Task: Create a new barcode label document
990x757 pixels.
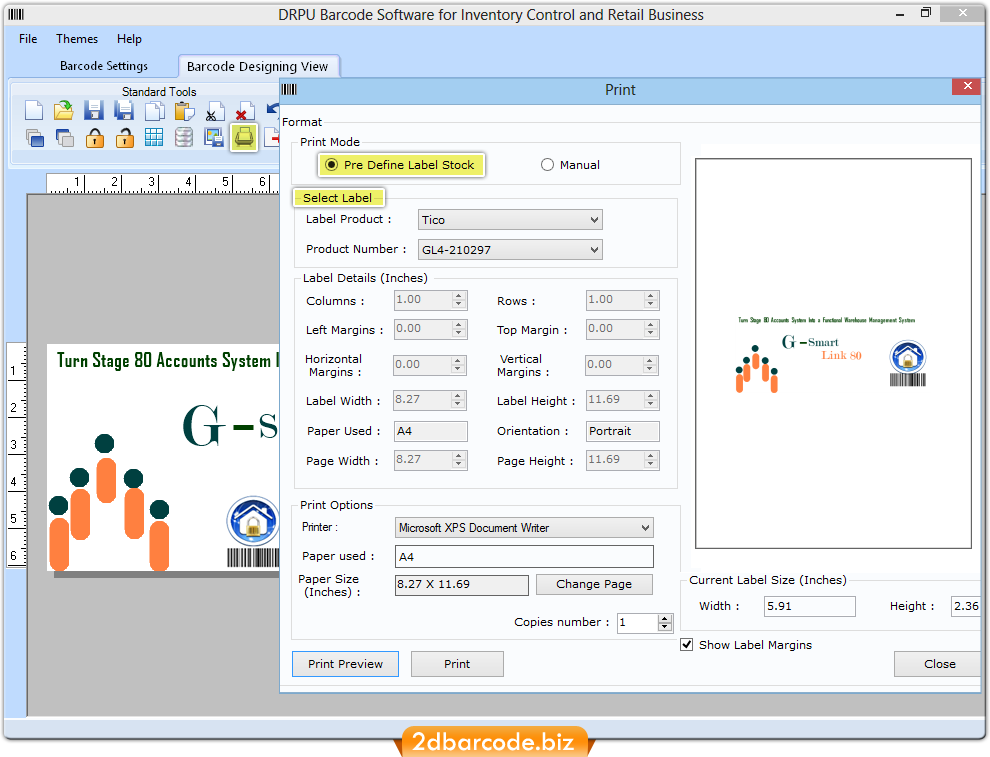Action: [x=34, y=111]
